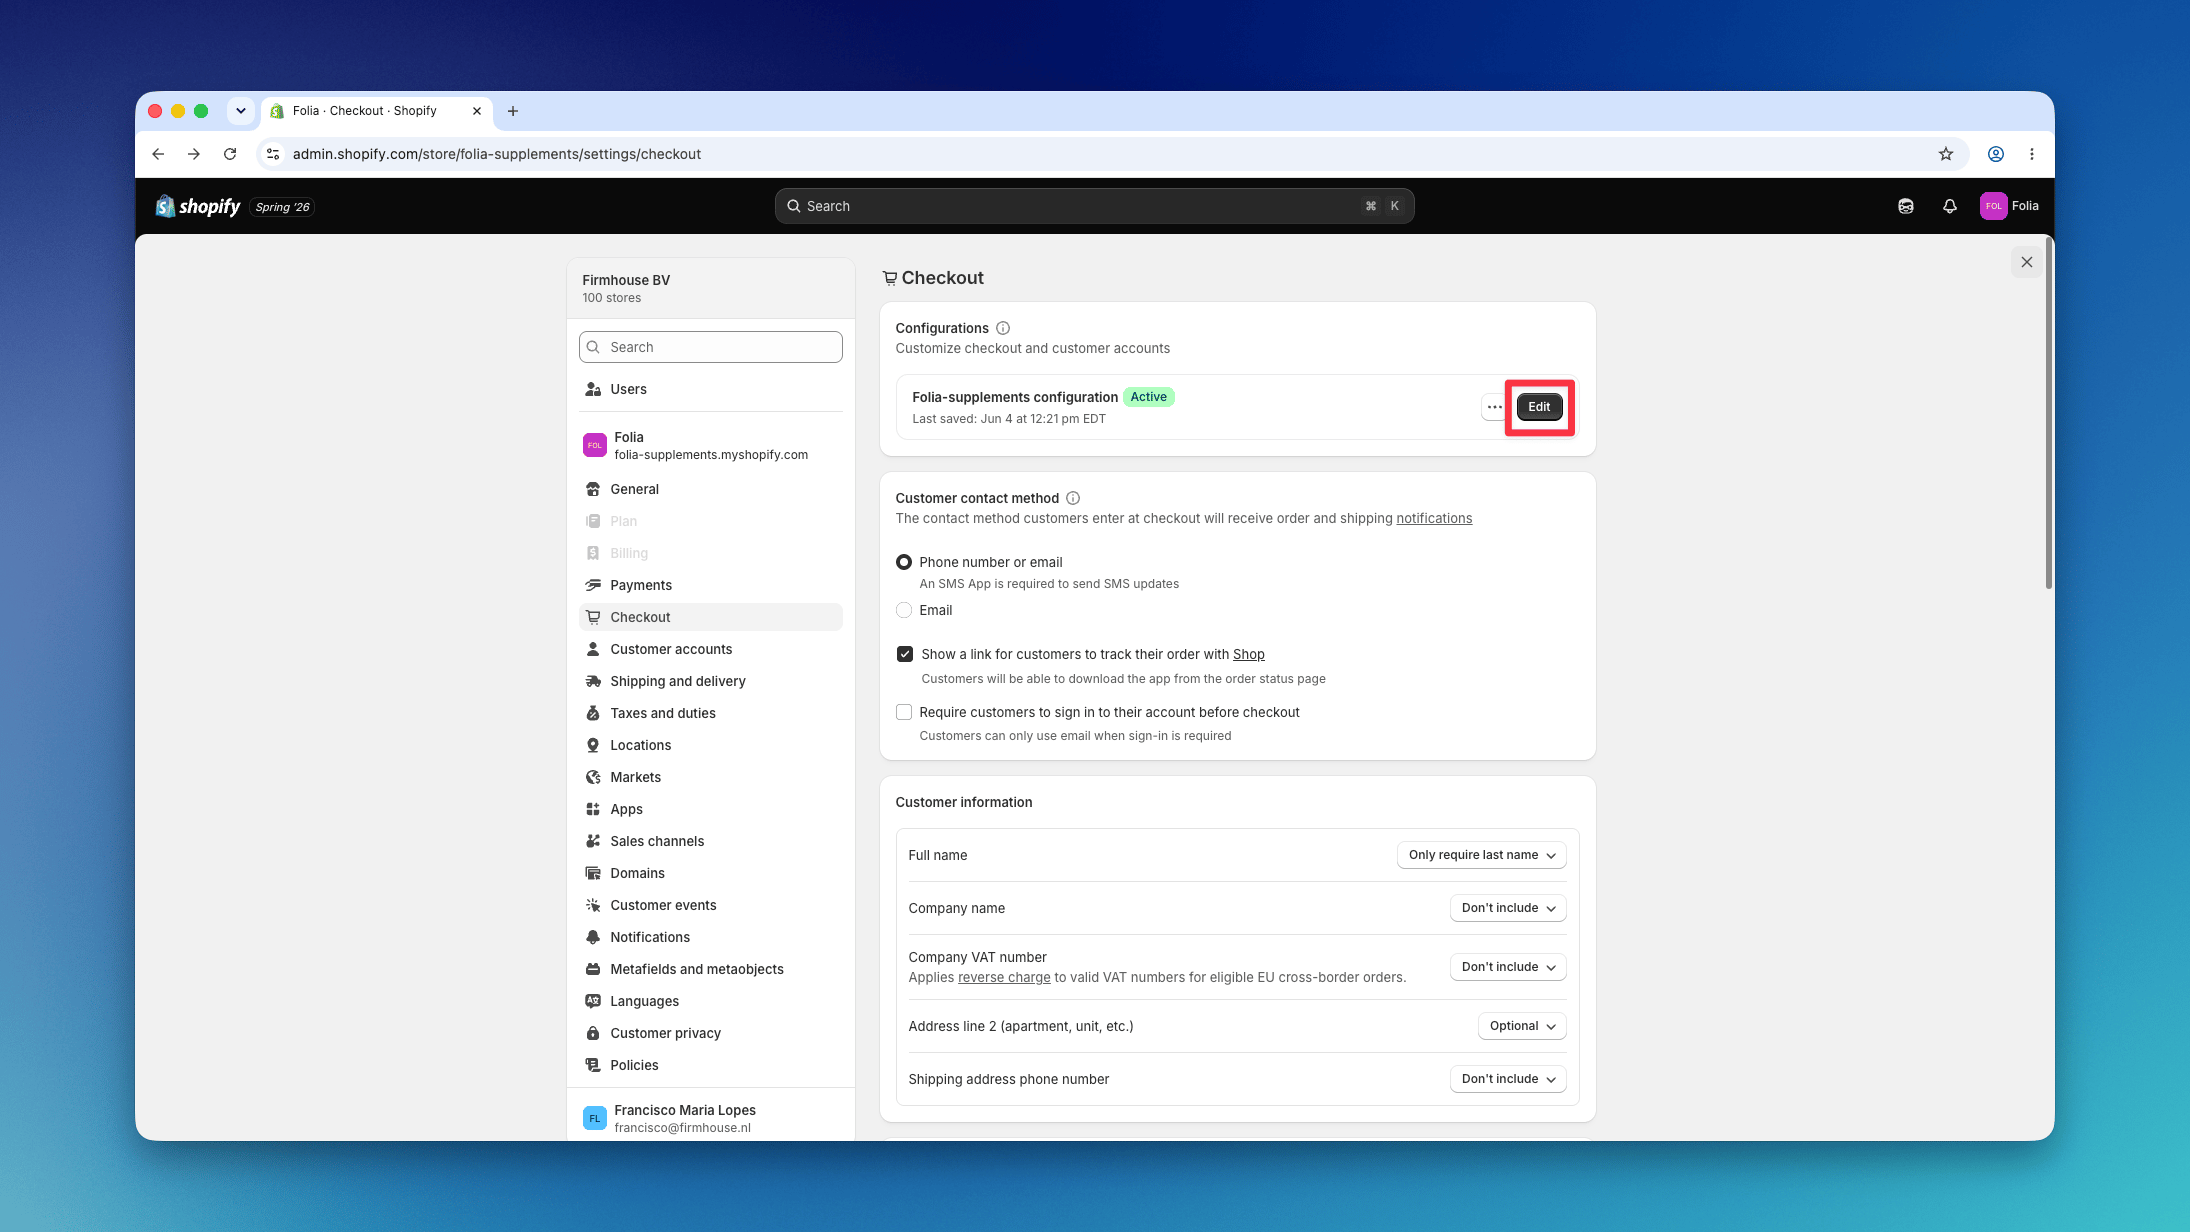The image size is (2190, 1232).
Task: Open the Shipping address phone number dropdown
Action: [1508, 1079]
